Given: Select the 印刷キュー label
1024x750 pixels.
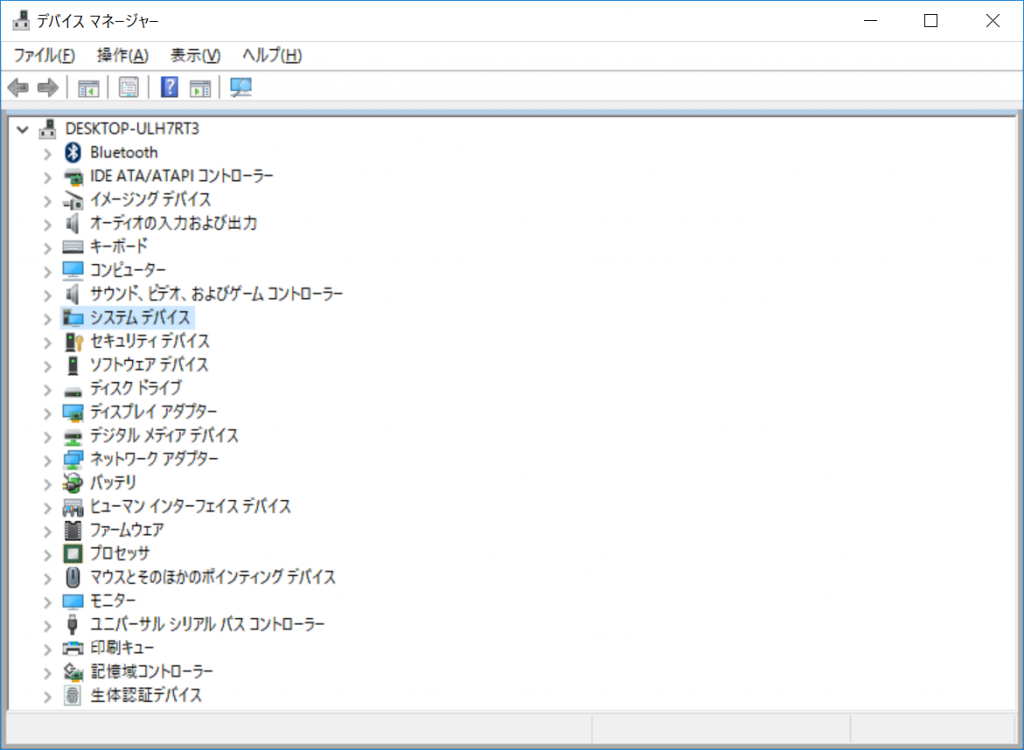Looking at the screenshot, I should click(x=123, y=647).
